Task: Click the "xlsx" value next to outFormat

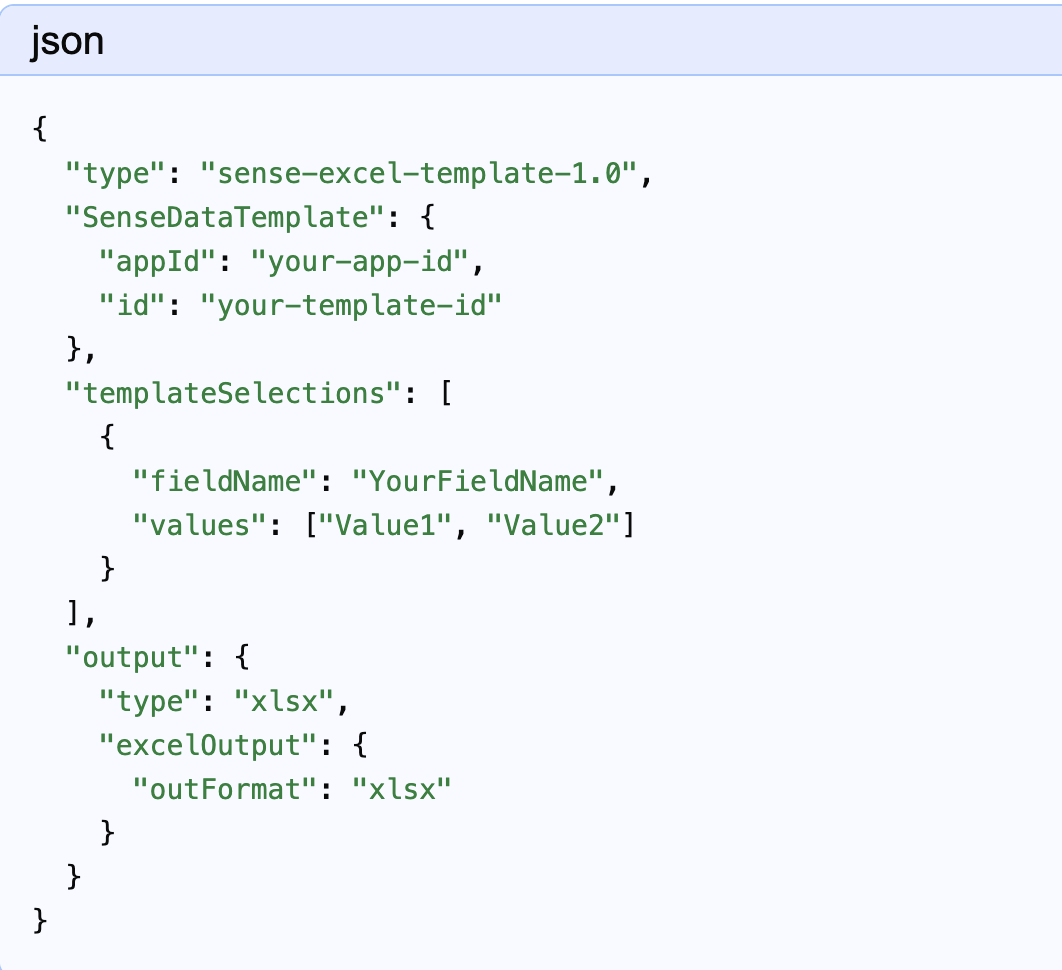Action: pos(401,789)
